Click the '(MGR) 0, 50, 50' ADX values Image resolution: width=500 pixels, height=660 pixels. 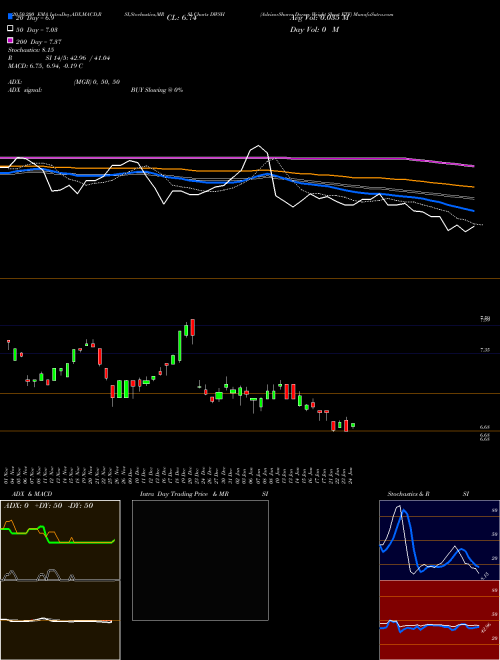pos(97,82)
